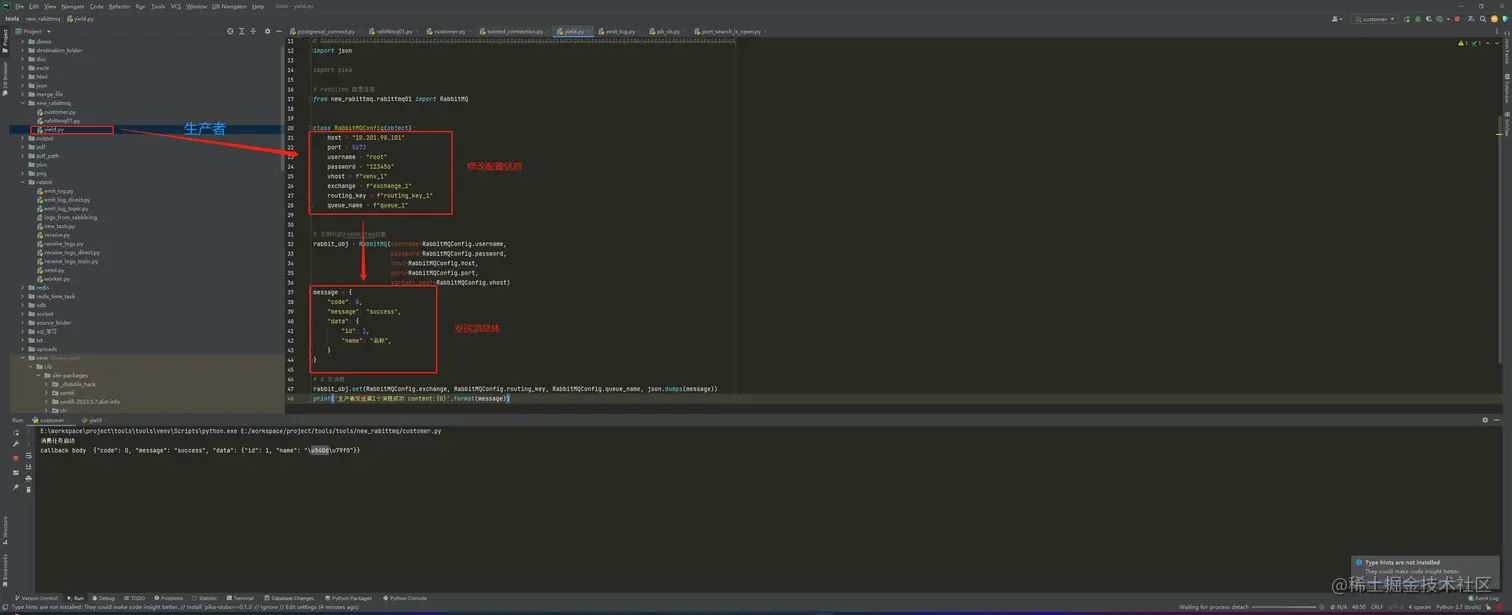Viewport: 1512px width, 615px height.
Task: Open the Debug tool window
Action: tap(104, 598)
